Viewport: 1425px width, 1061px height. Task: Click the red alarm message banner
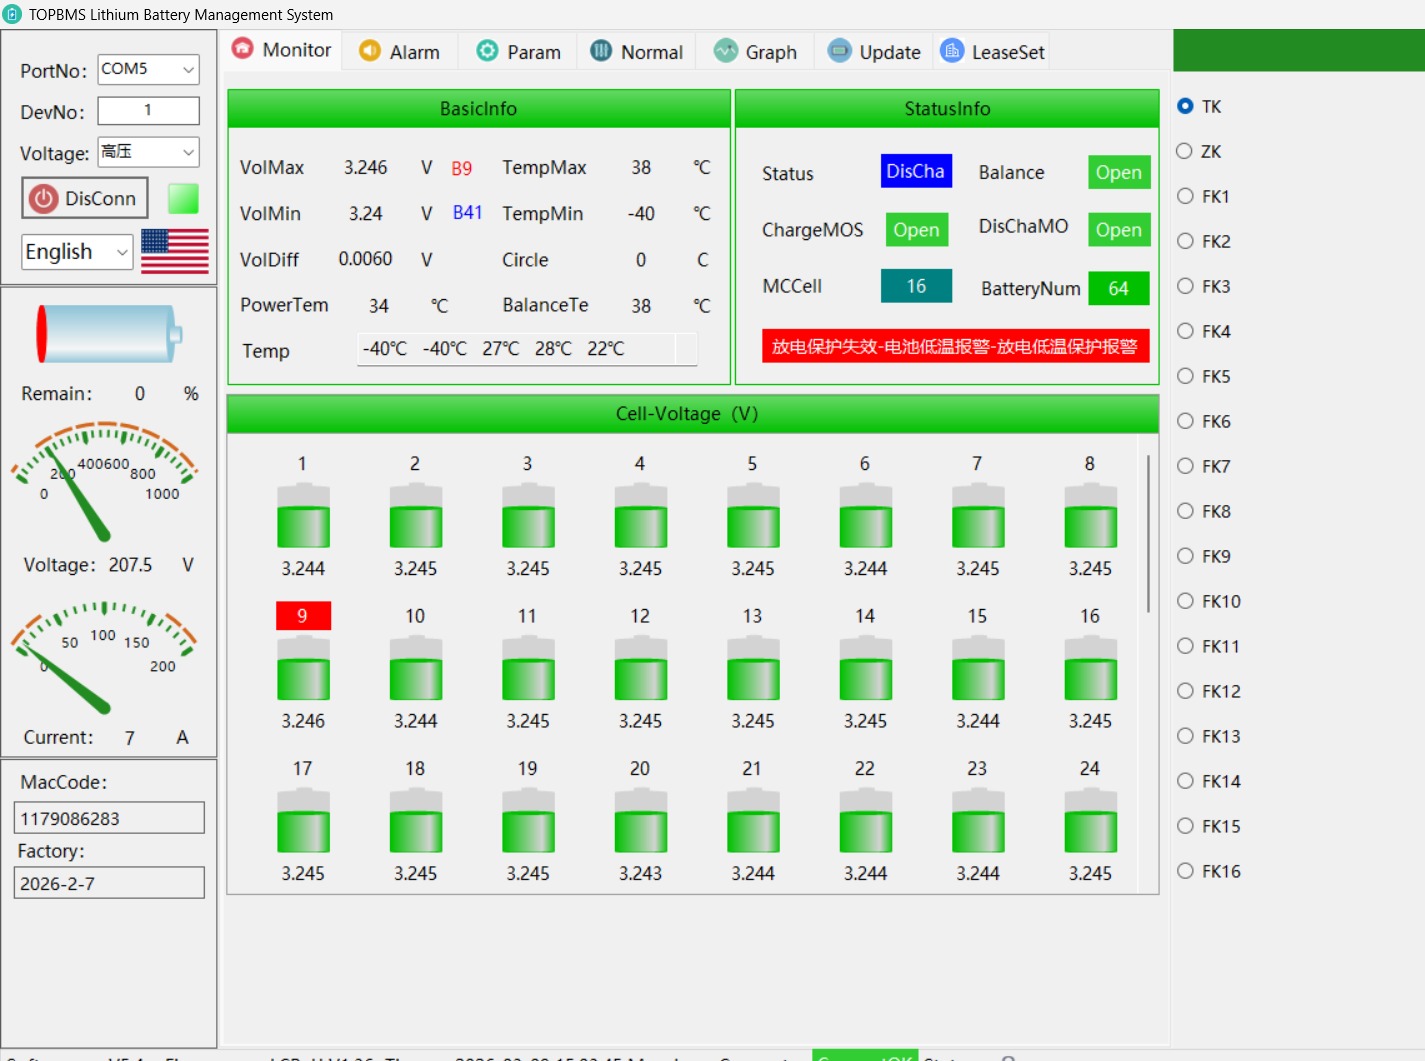[955, 346]
